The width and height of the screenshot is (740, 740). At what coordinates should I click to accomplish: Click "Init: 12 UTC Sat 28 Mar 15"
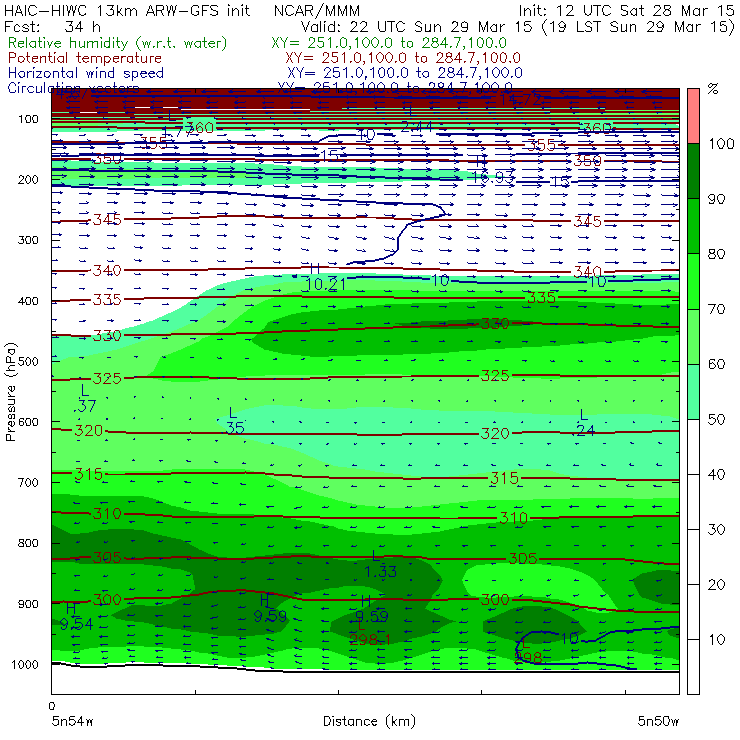pyautogui.click(x=627, y=10)
